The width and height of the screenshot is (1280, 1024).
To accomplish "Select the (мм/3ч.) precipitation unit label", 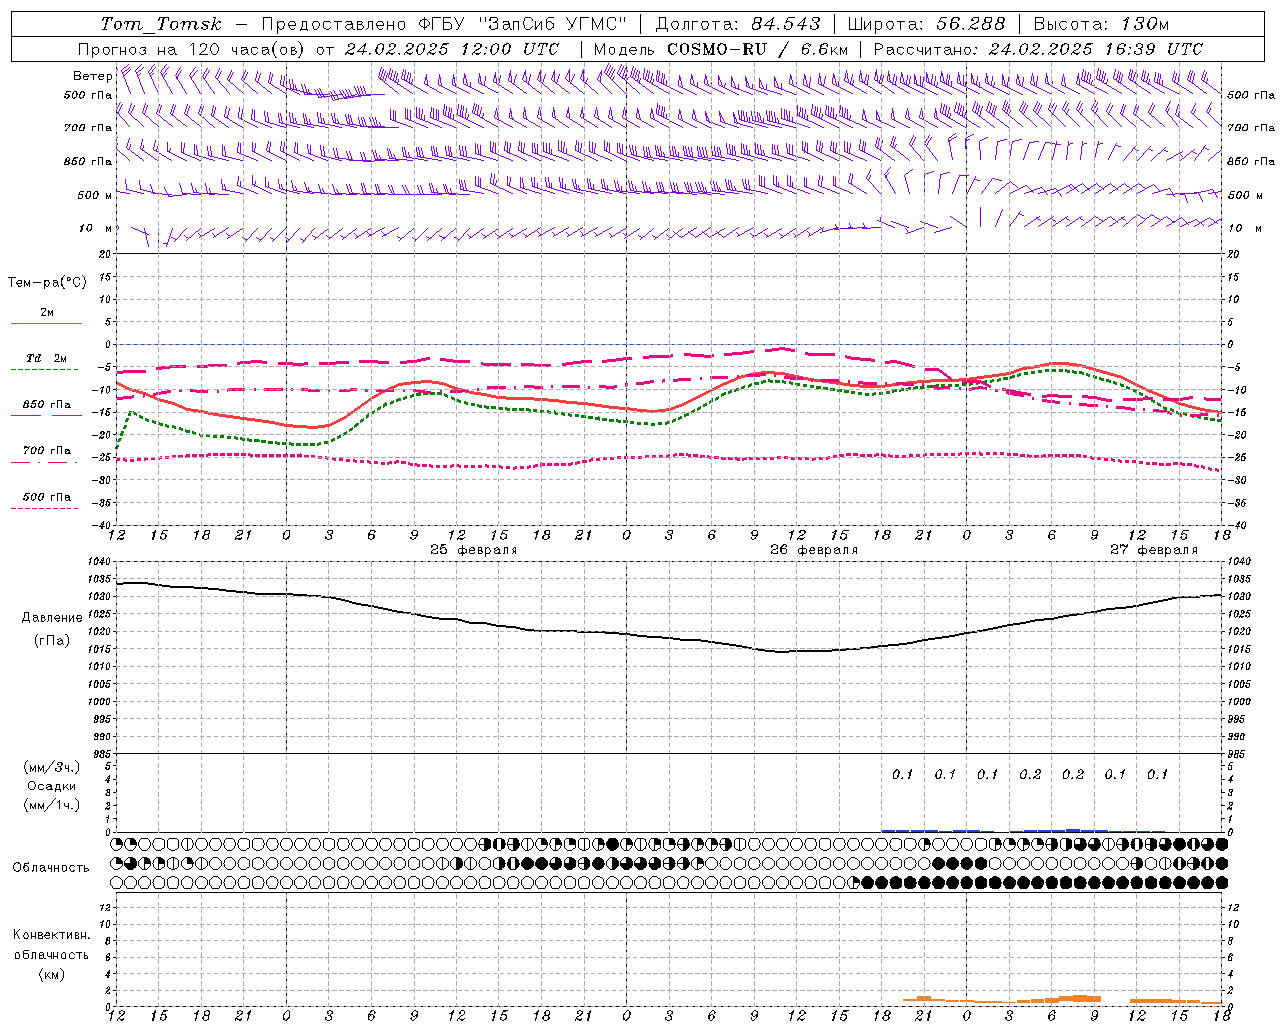I will [x=51, y=767].
